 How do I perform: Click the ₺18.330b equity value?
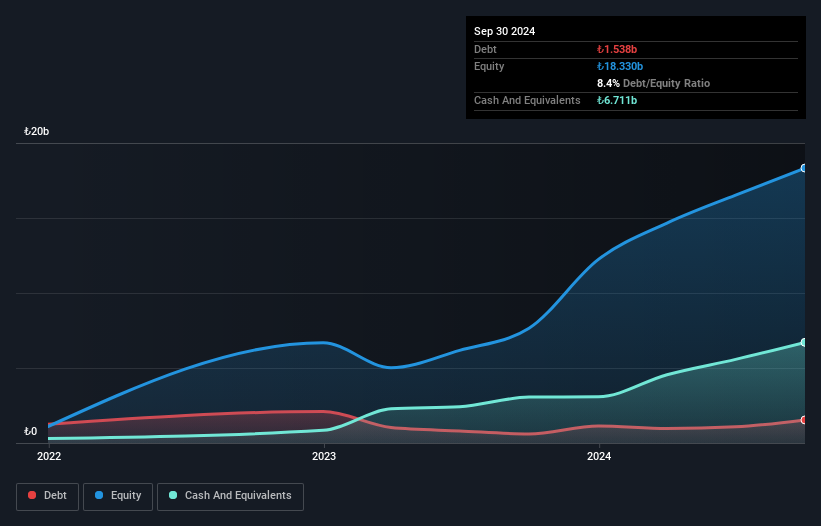pos(620,66)
